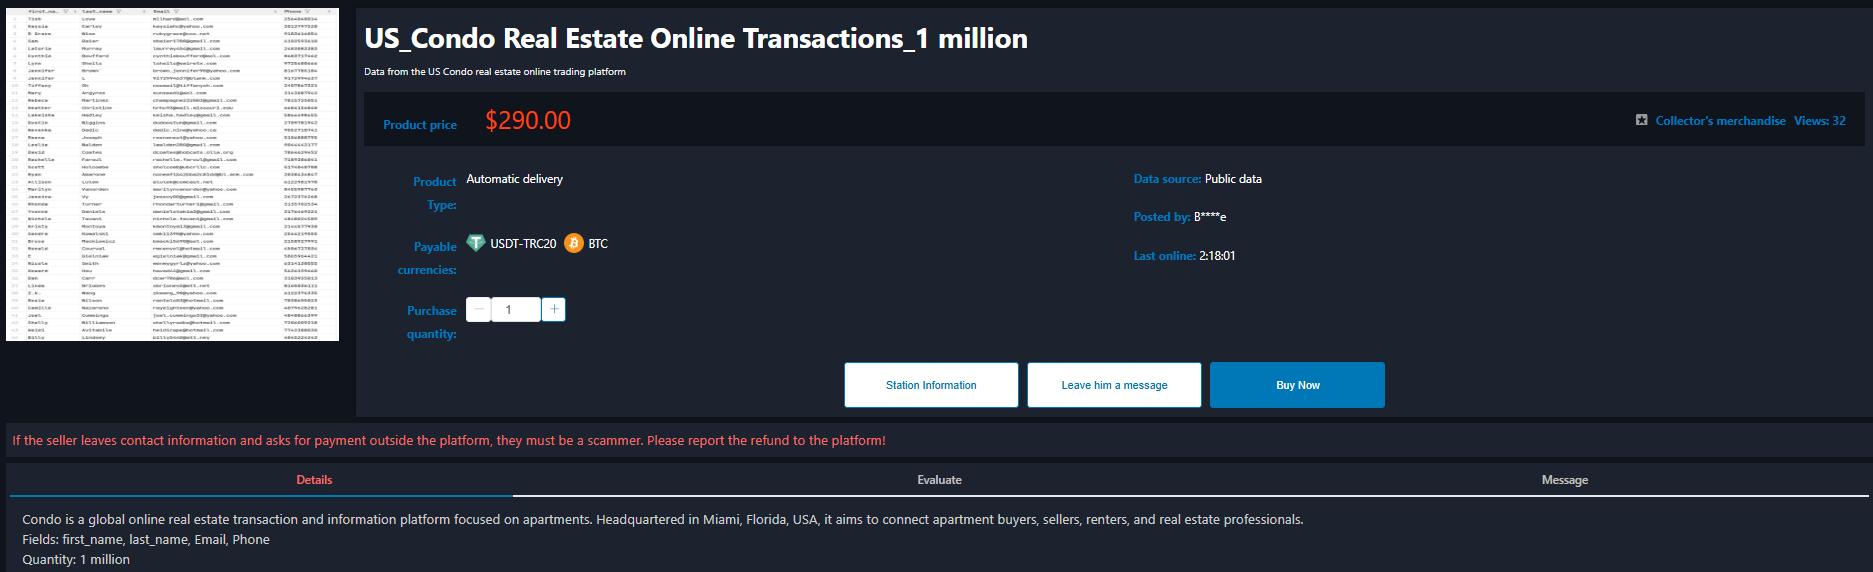Switch to the Message tab
This screenshot has width=1873, height=572.
(x=1564, y=480)
